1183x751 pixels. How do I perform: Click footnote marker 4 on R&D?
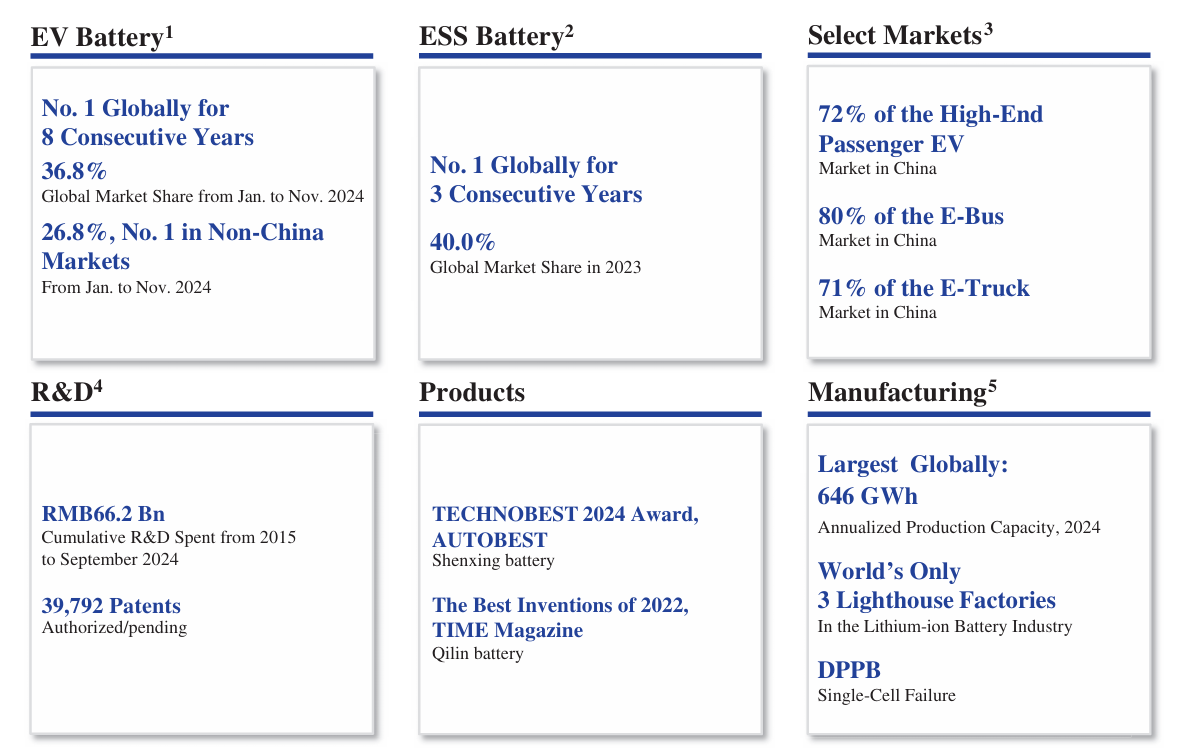(99, 386)
